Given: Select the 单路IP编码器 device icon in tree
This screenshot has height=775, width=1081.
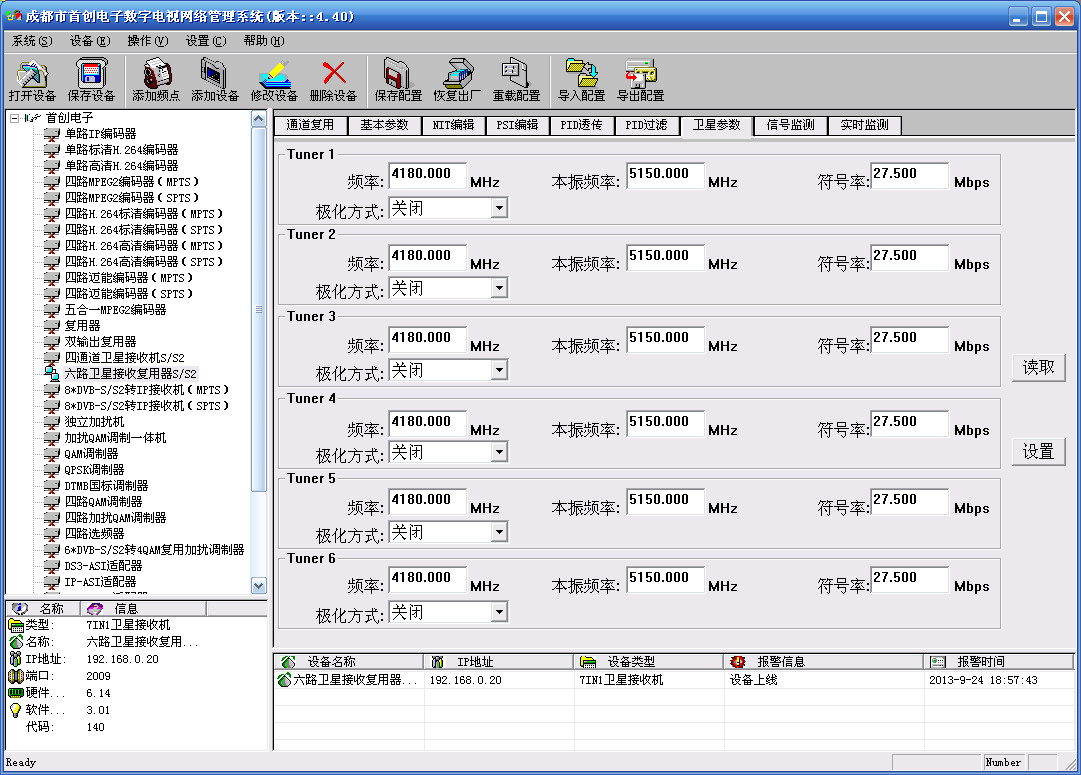Looking at the screenshot, I should coord(52,133).
